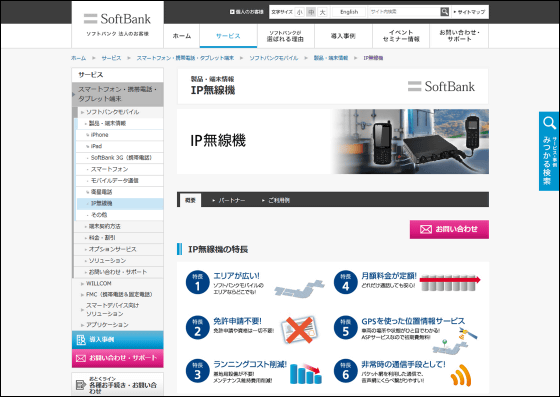Viewport: 560px width, 397px height.
Task: Open the blue side search tab
Action: pyautogui.click(x=549, y=151)
